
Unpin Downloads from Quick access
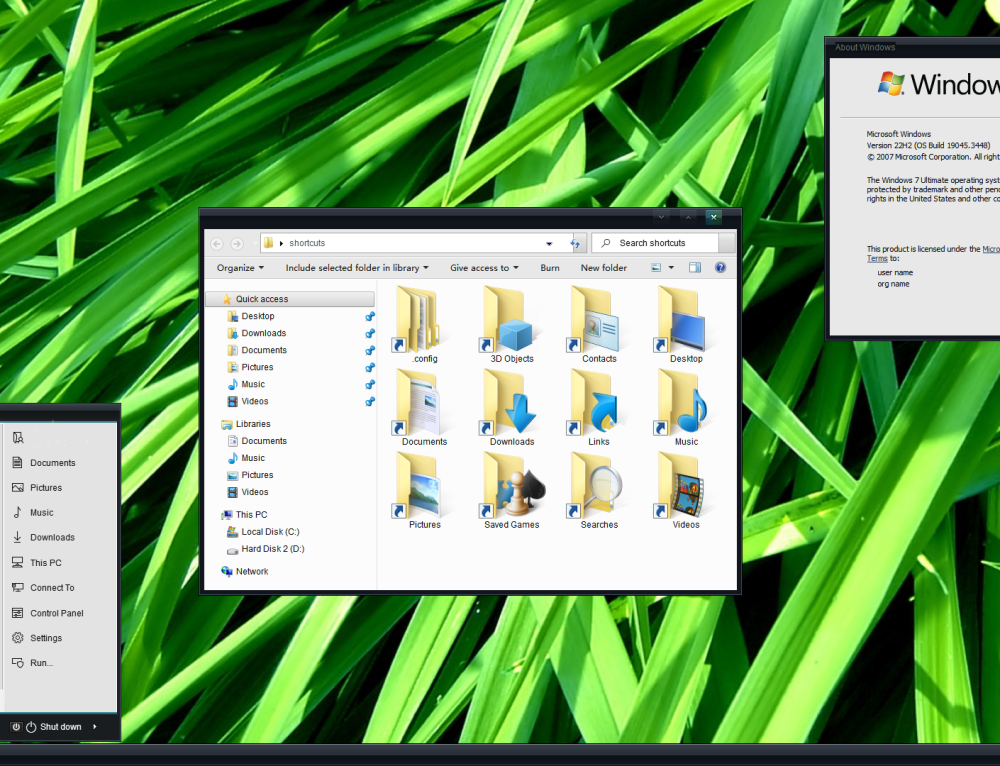[x=369, y=333]
